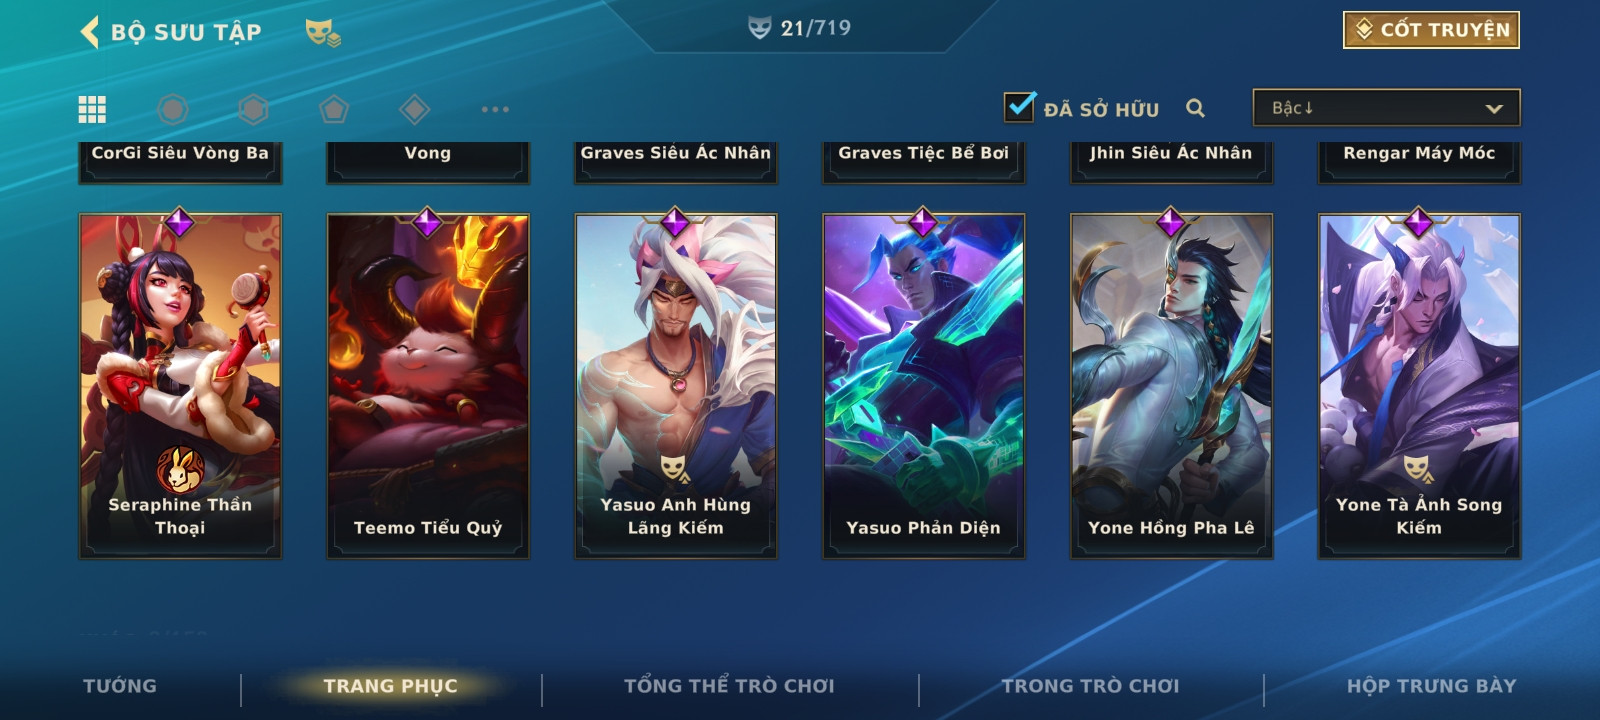Filter skins by the diamond rarity icon
Image resolution: width=1600 pixels, height=720 pixels.
414,109
